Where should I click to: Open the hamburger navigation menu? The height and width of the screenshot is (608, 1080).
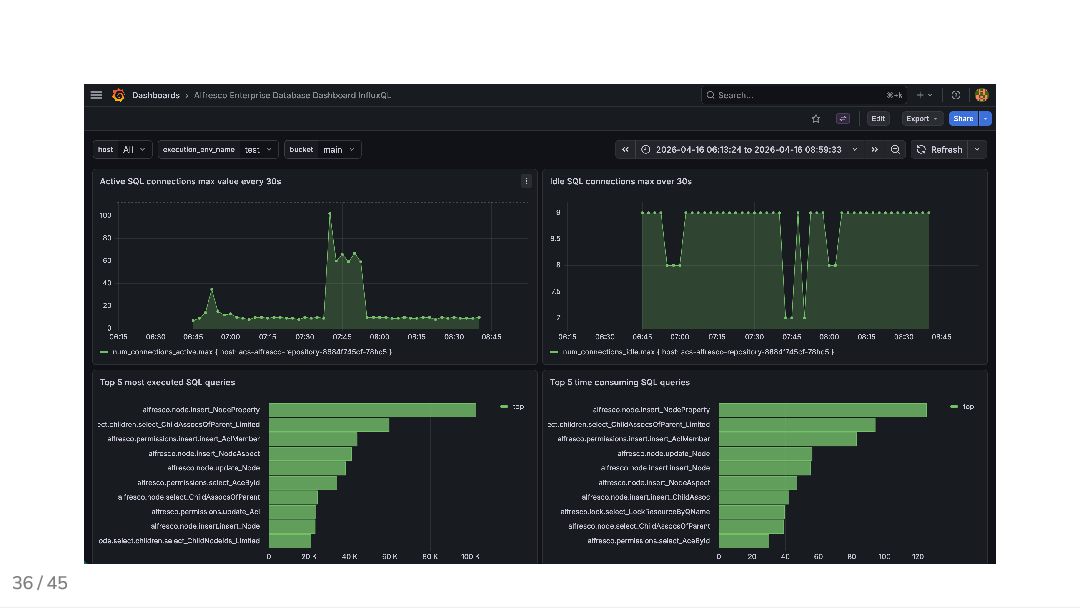[x=96, y=95]
